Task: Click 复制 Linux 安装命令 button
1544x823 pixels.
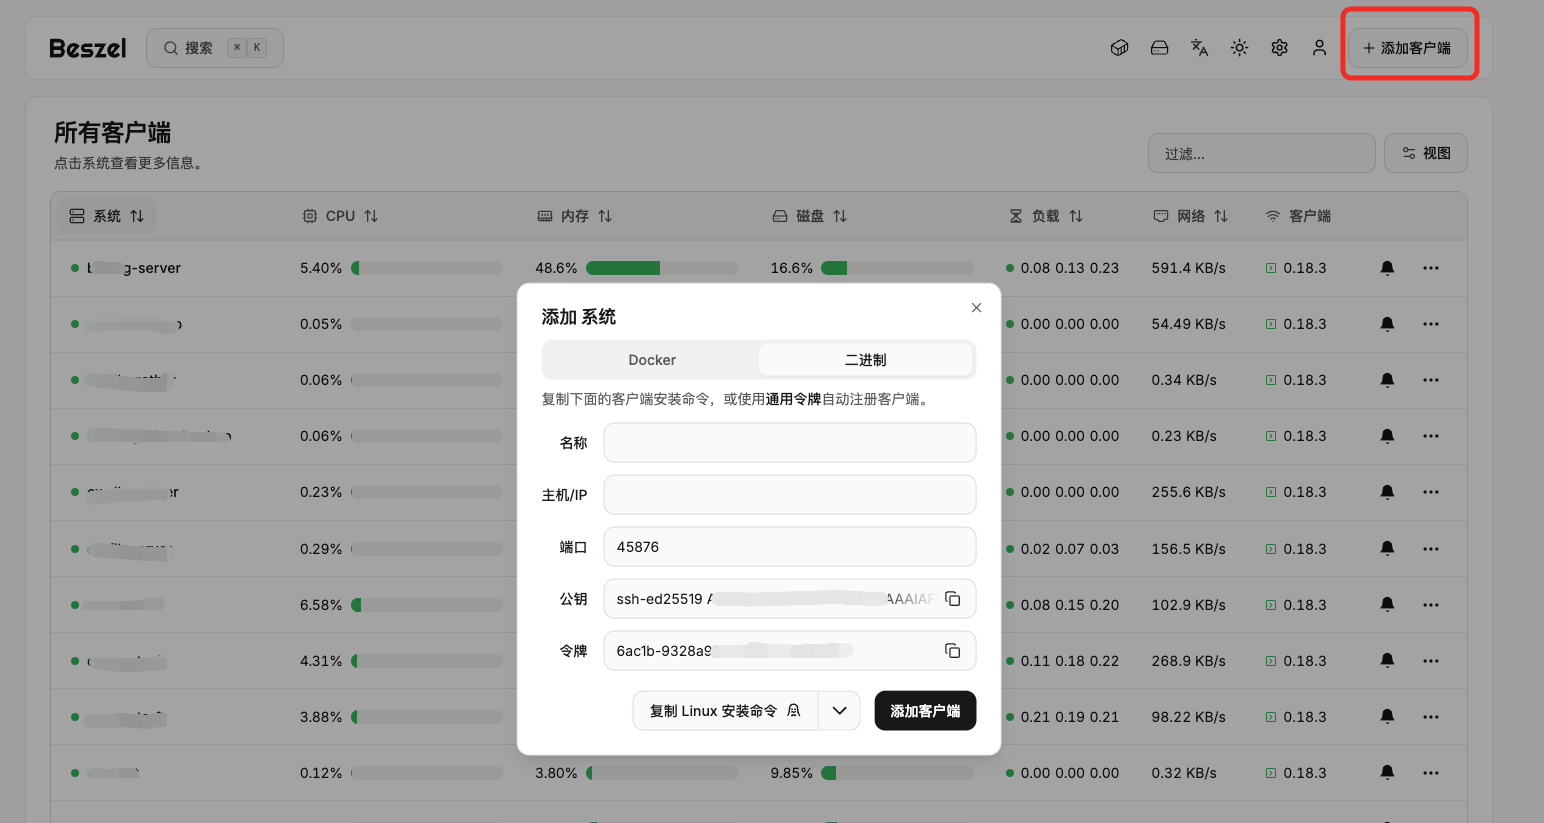Action: click(x=725, y=711)
